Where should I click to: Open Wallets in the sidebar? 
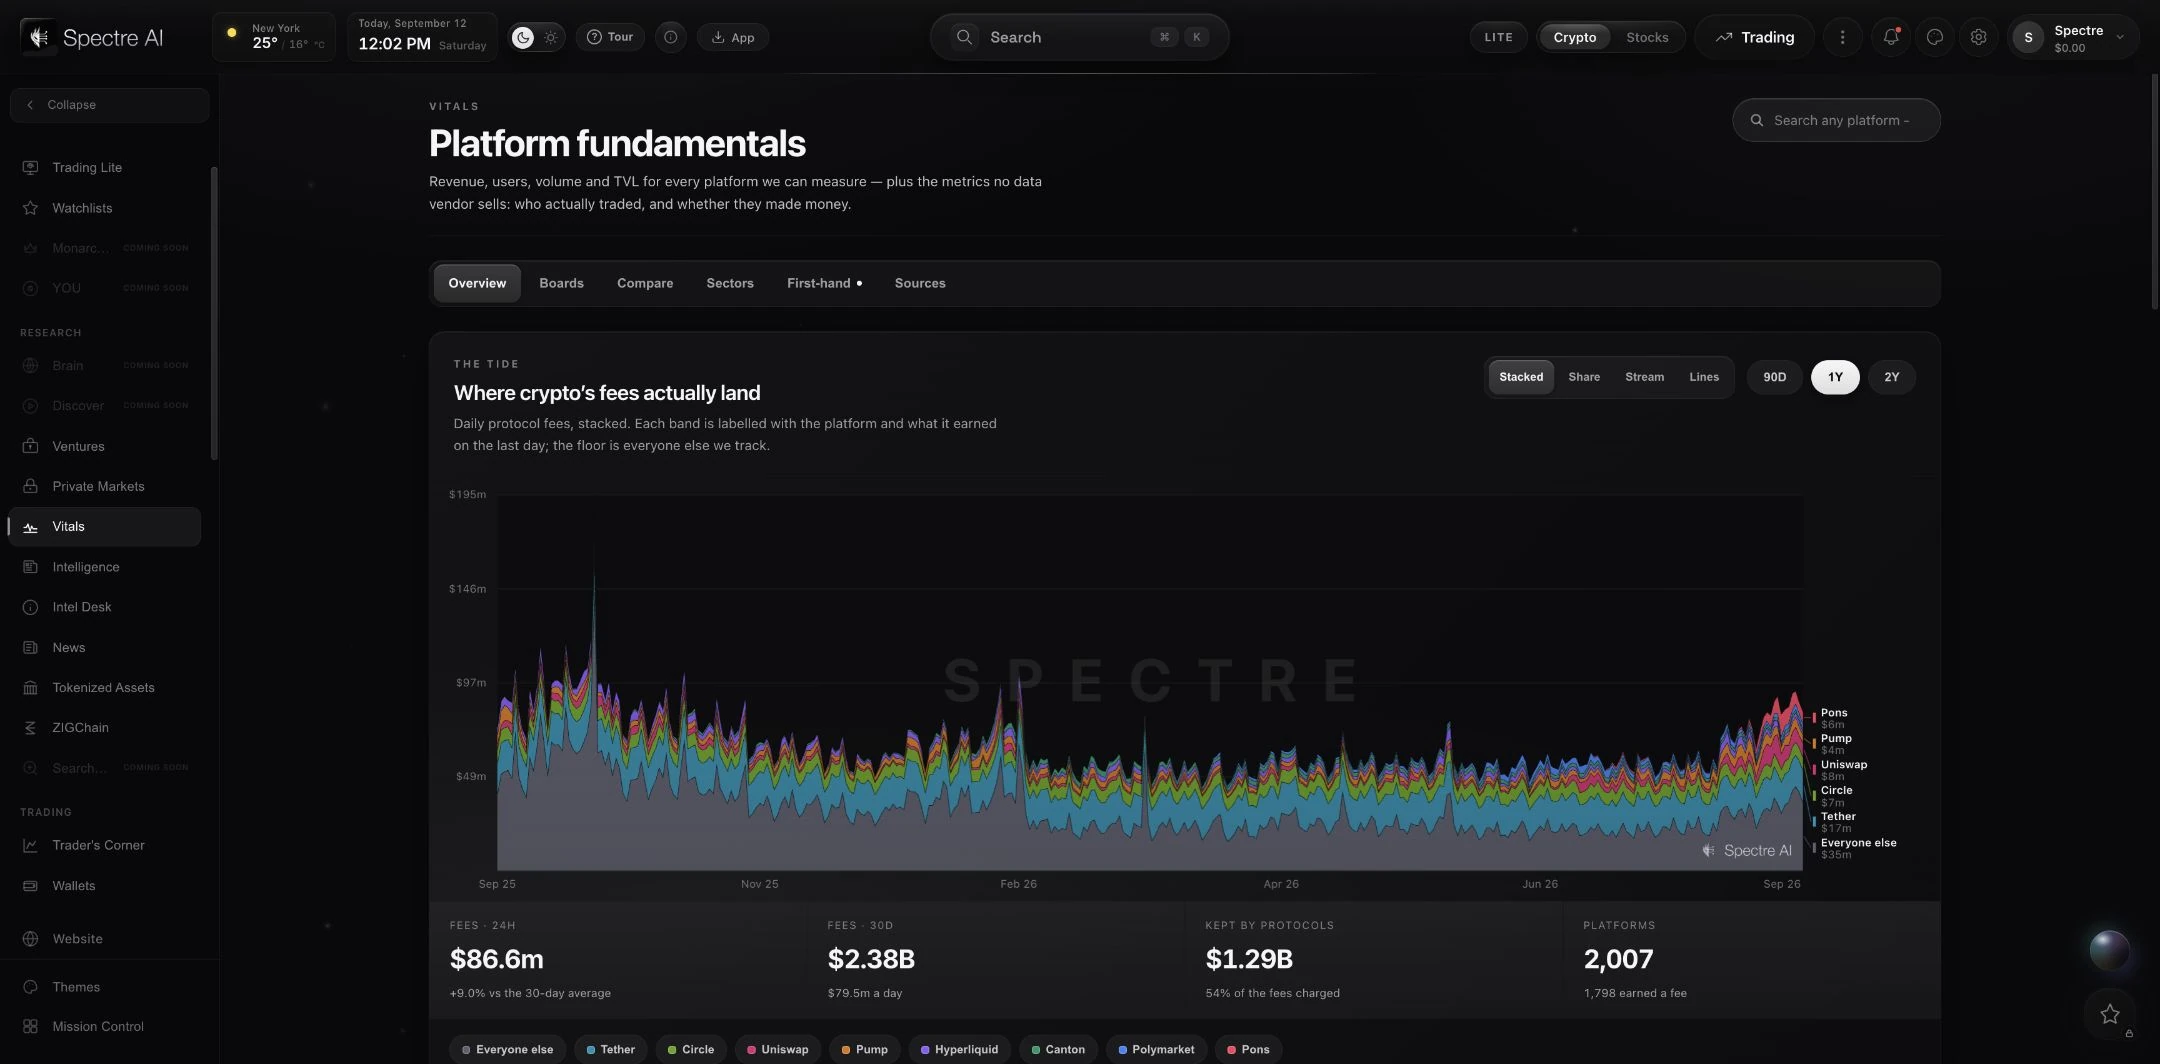(x=105, y=886)
